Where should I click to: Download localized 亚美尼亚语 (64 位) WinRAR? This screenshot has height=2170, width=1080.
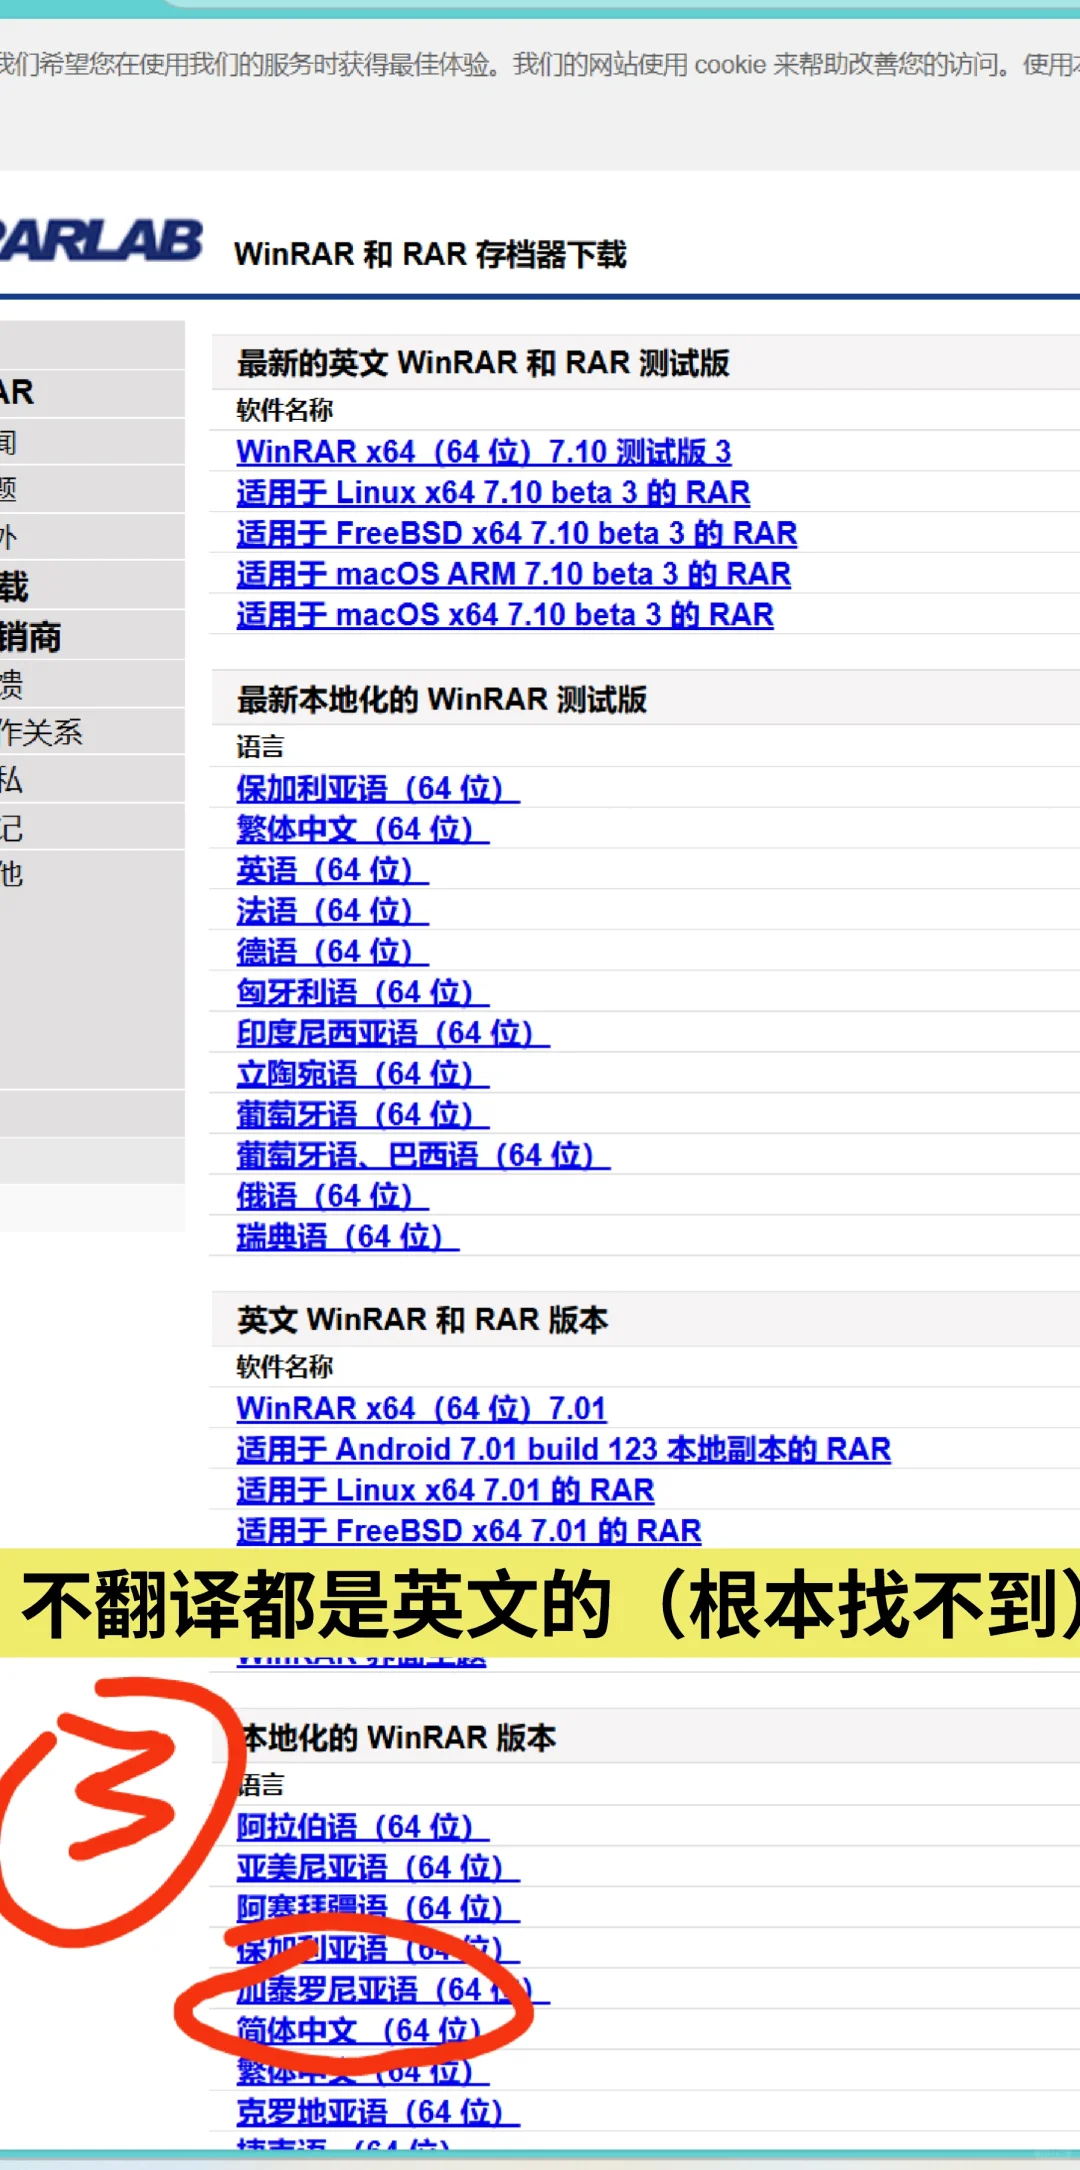click(378, 1868)
